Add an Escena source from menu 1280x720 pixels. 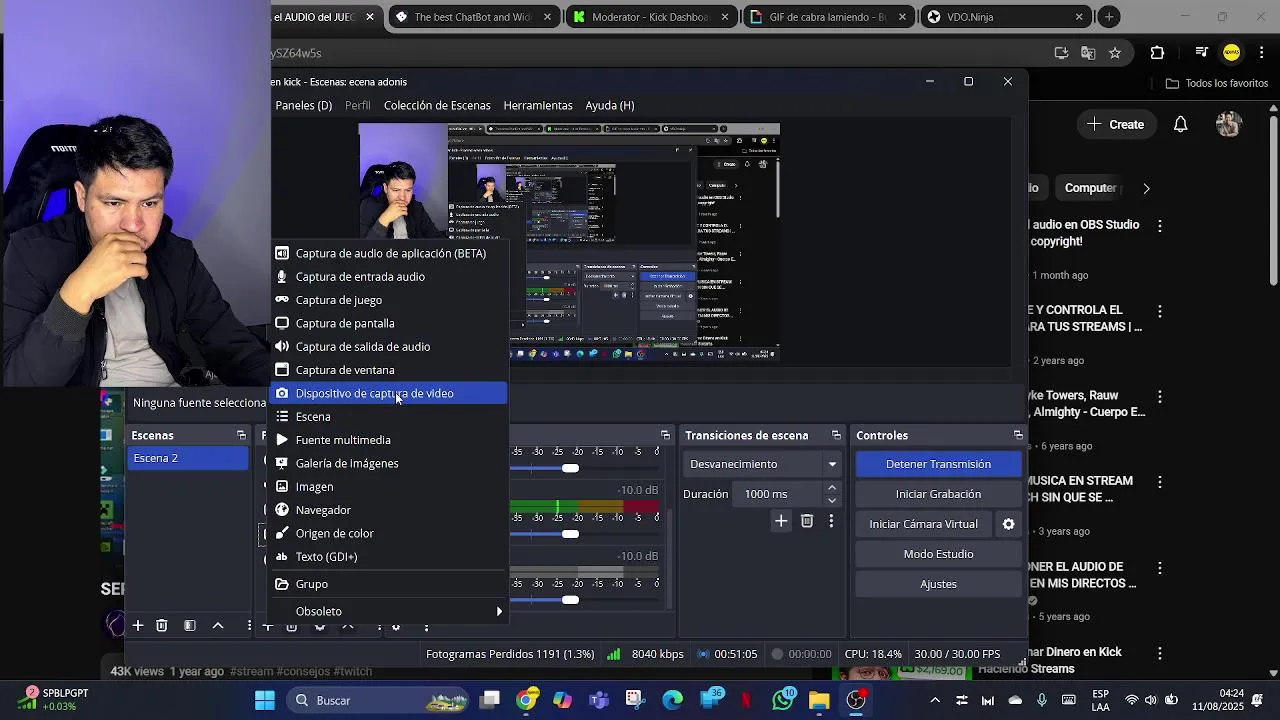[390, 417]
